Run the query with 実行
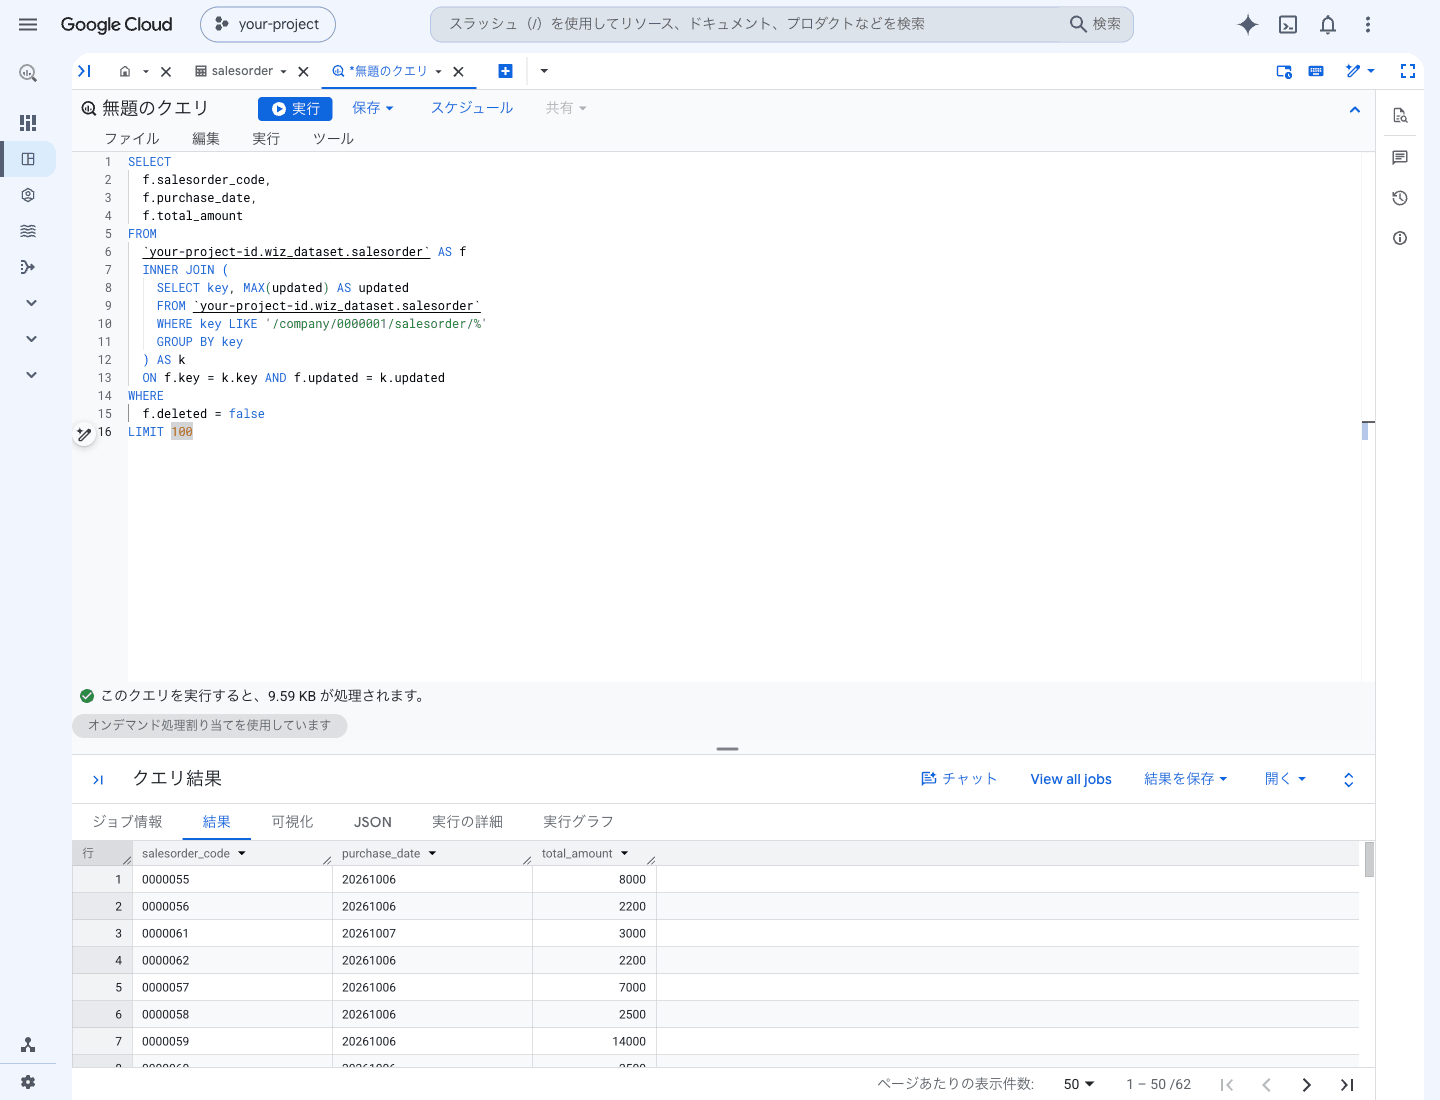This screenshot has width=1440, height=1100. (295, 109)
